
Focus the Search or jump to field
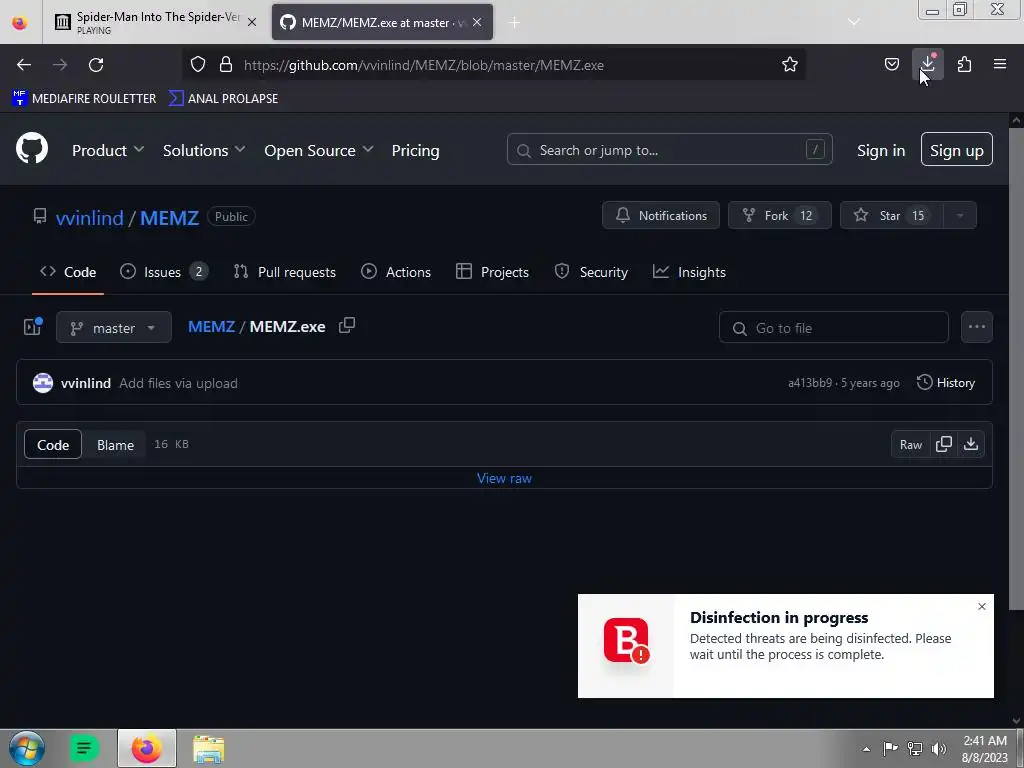click(x=669, y=150)
